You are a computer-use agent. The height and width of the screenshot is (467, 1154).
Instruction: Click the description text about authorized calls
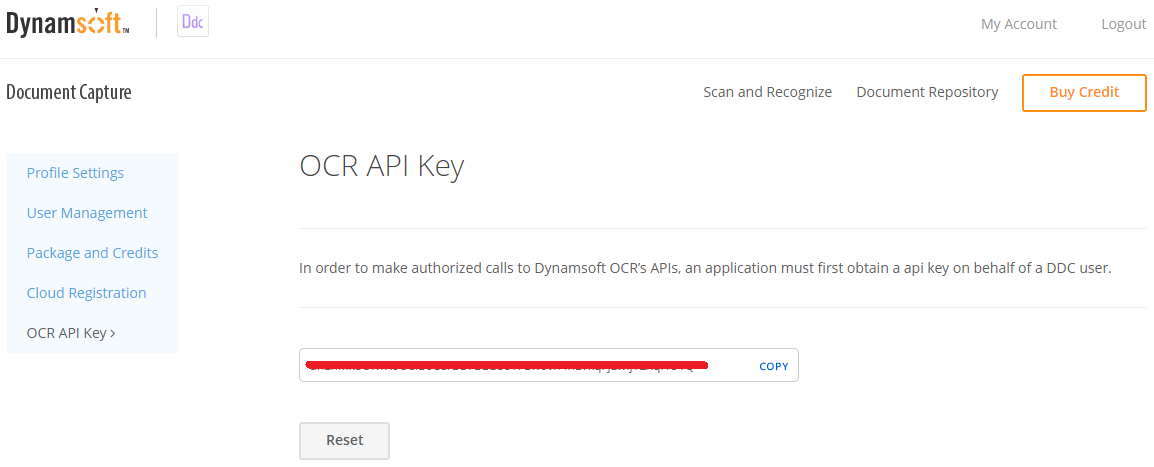coord(705,268)
